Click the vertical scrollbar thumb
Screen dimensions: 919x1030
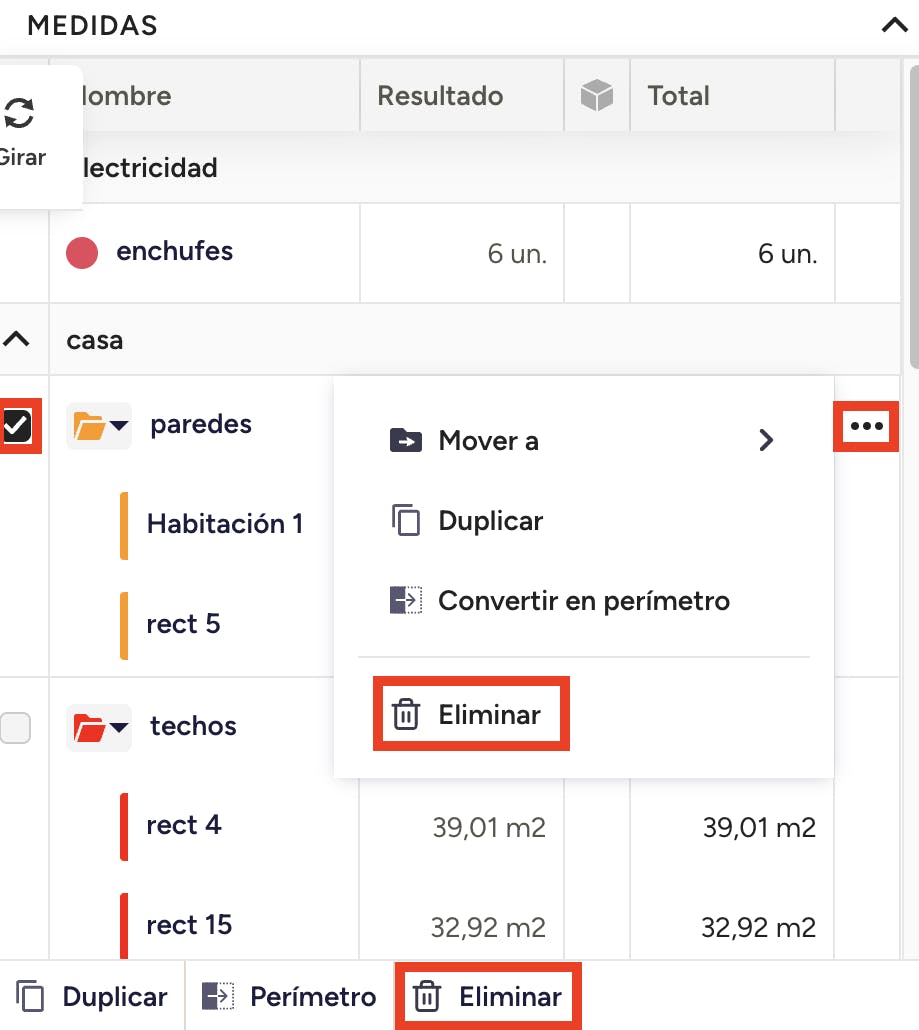point(914,217)
